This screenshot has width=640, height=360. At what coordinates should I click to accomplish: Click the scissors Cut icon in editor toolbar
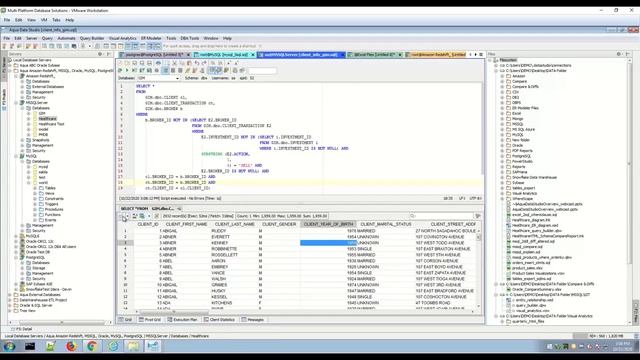pos(174,63)
